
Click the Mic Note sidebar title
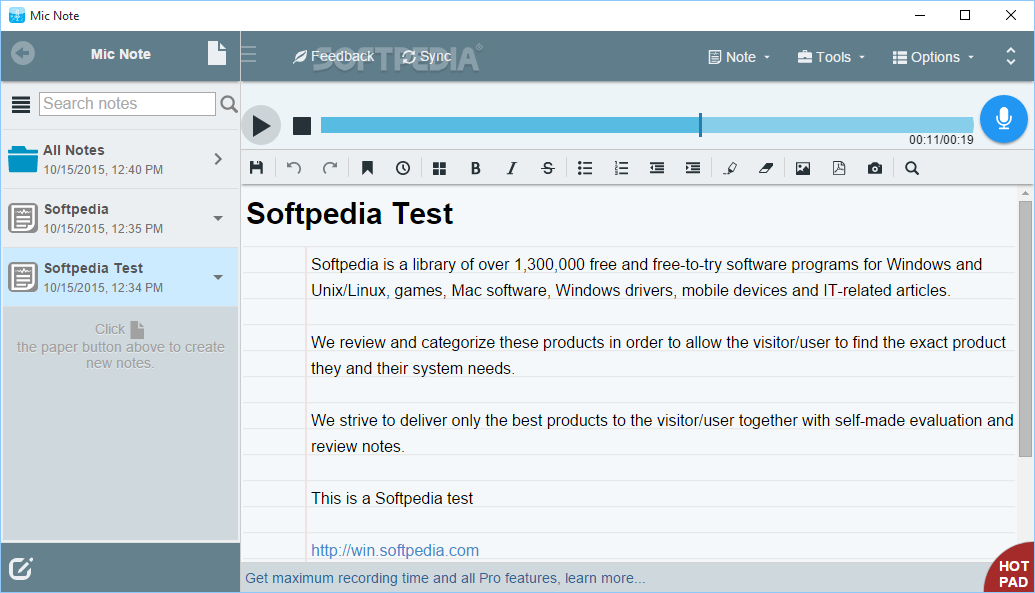coord(121,54)
